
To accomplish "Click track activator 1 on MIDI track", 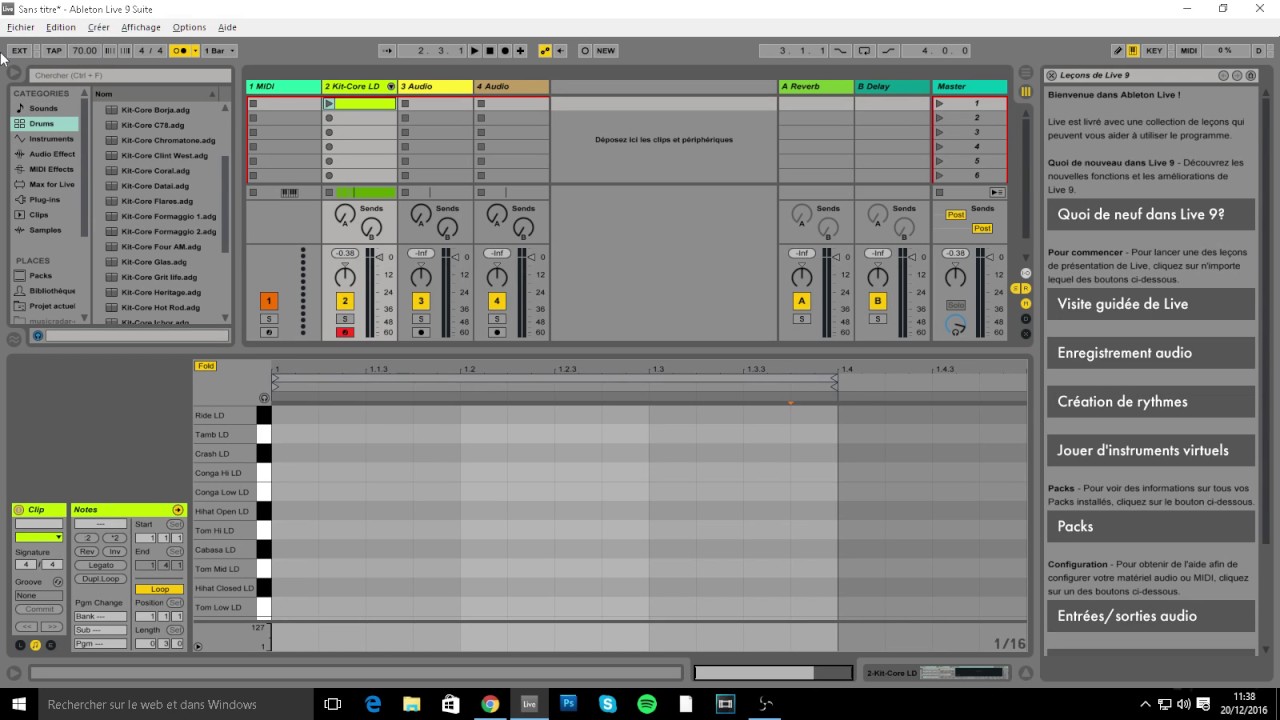I will (x=268, y=301).
